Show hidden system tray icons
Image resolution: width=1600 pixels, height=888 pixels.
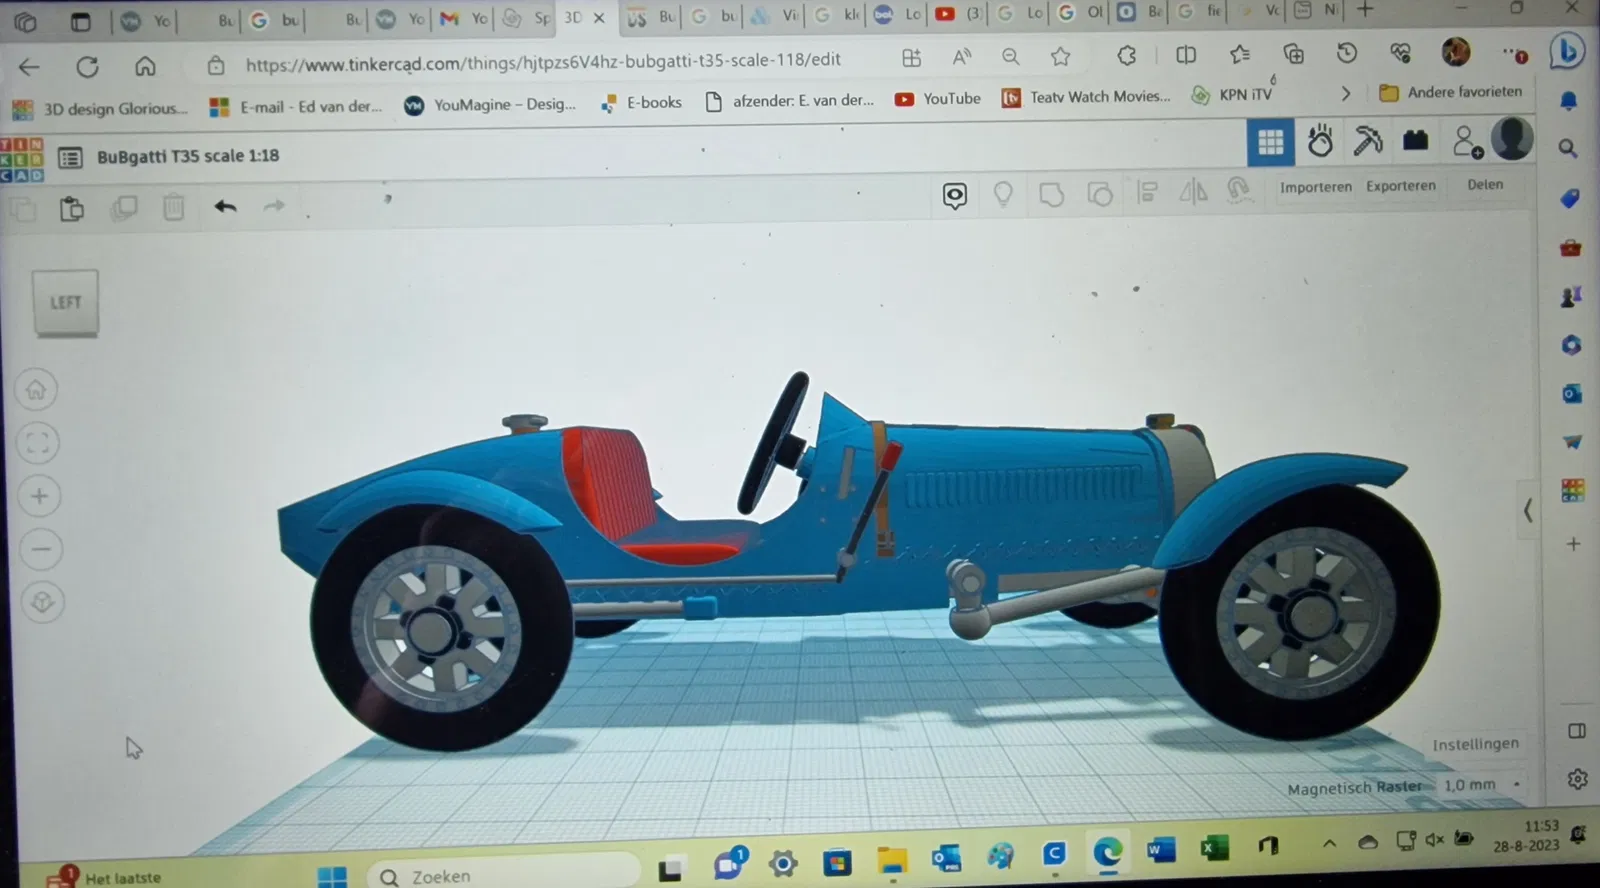click(x=1329, y=844)
